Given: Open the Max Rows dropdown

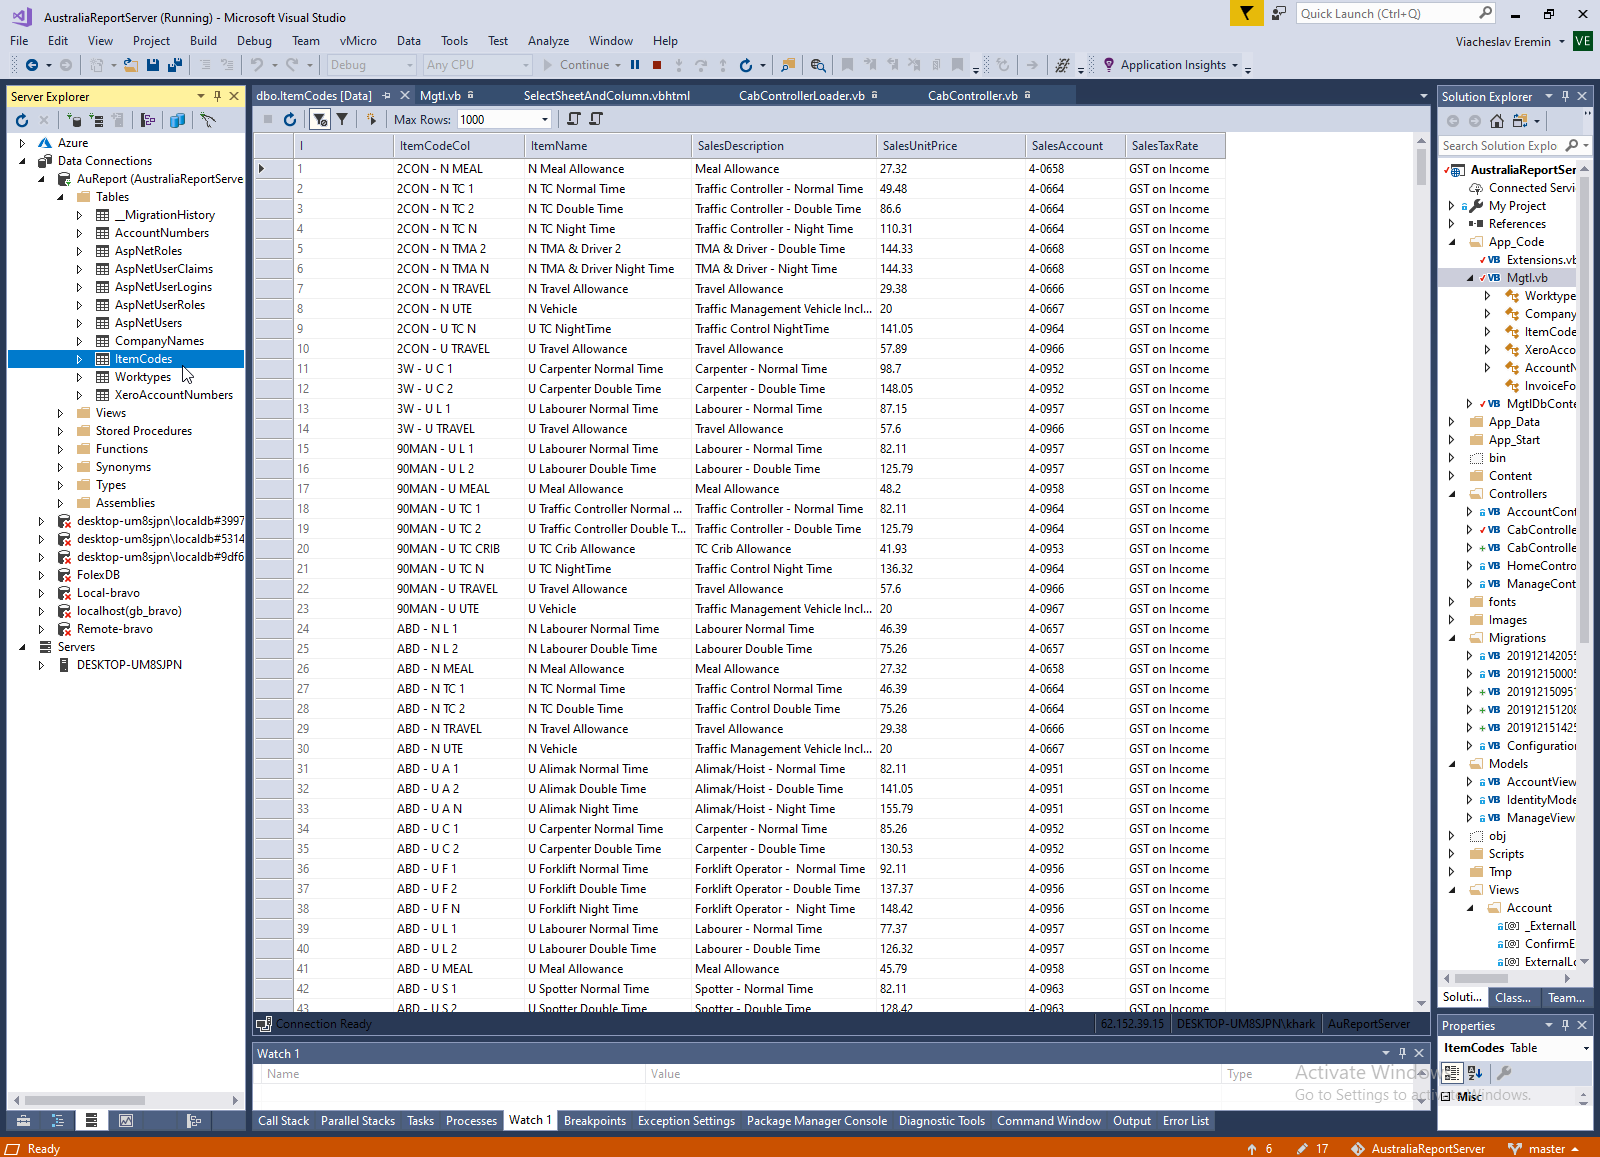Looking at the screenshot, I should point(545,120).
